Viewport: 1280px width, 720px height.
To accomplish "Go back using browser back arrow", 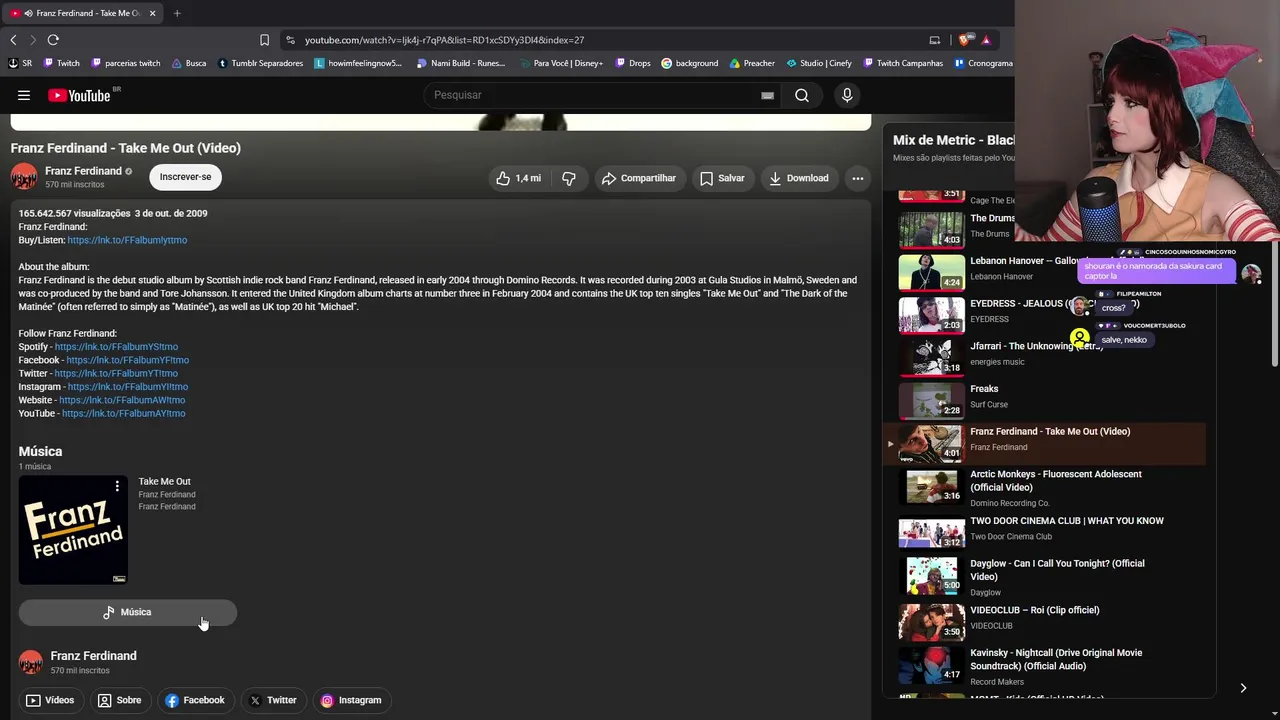I will pos(13,40).
